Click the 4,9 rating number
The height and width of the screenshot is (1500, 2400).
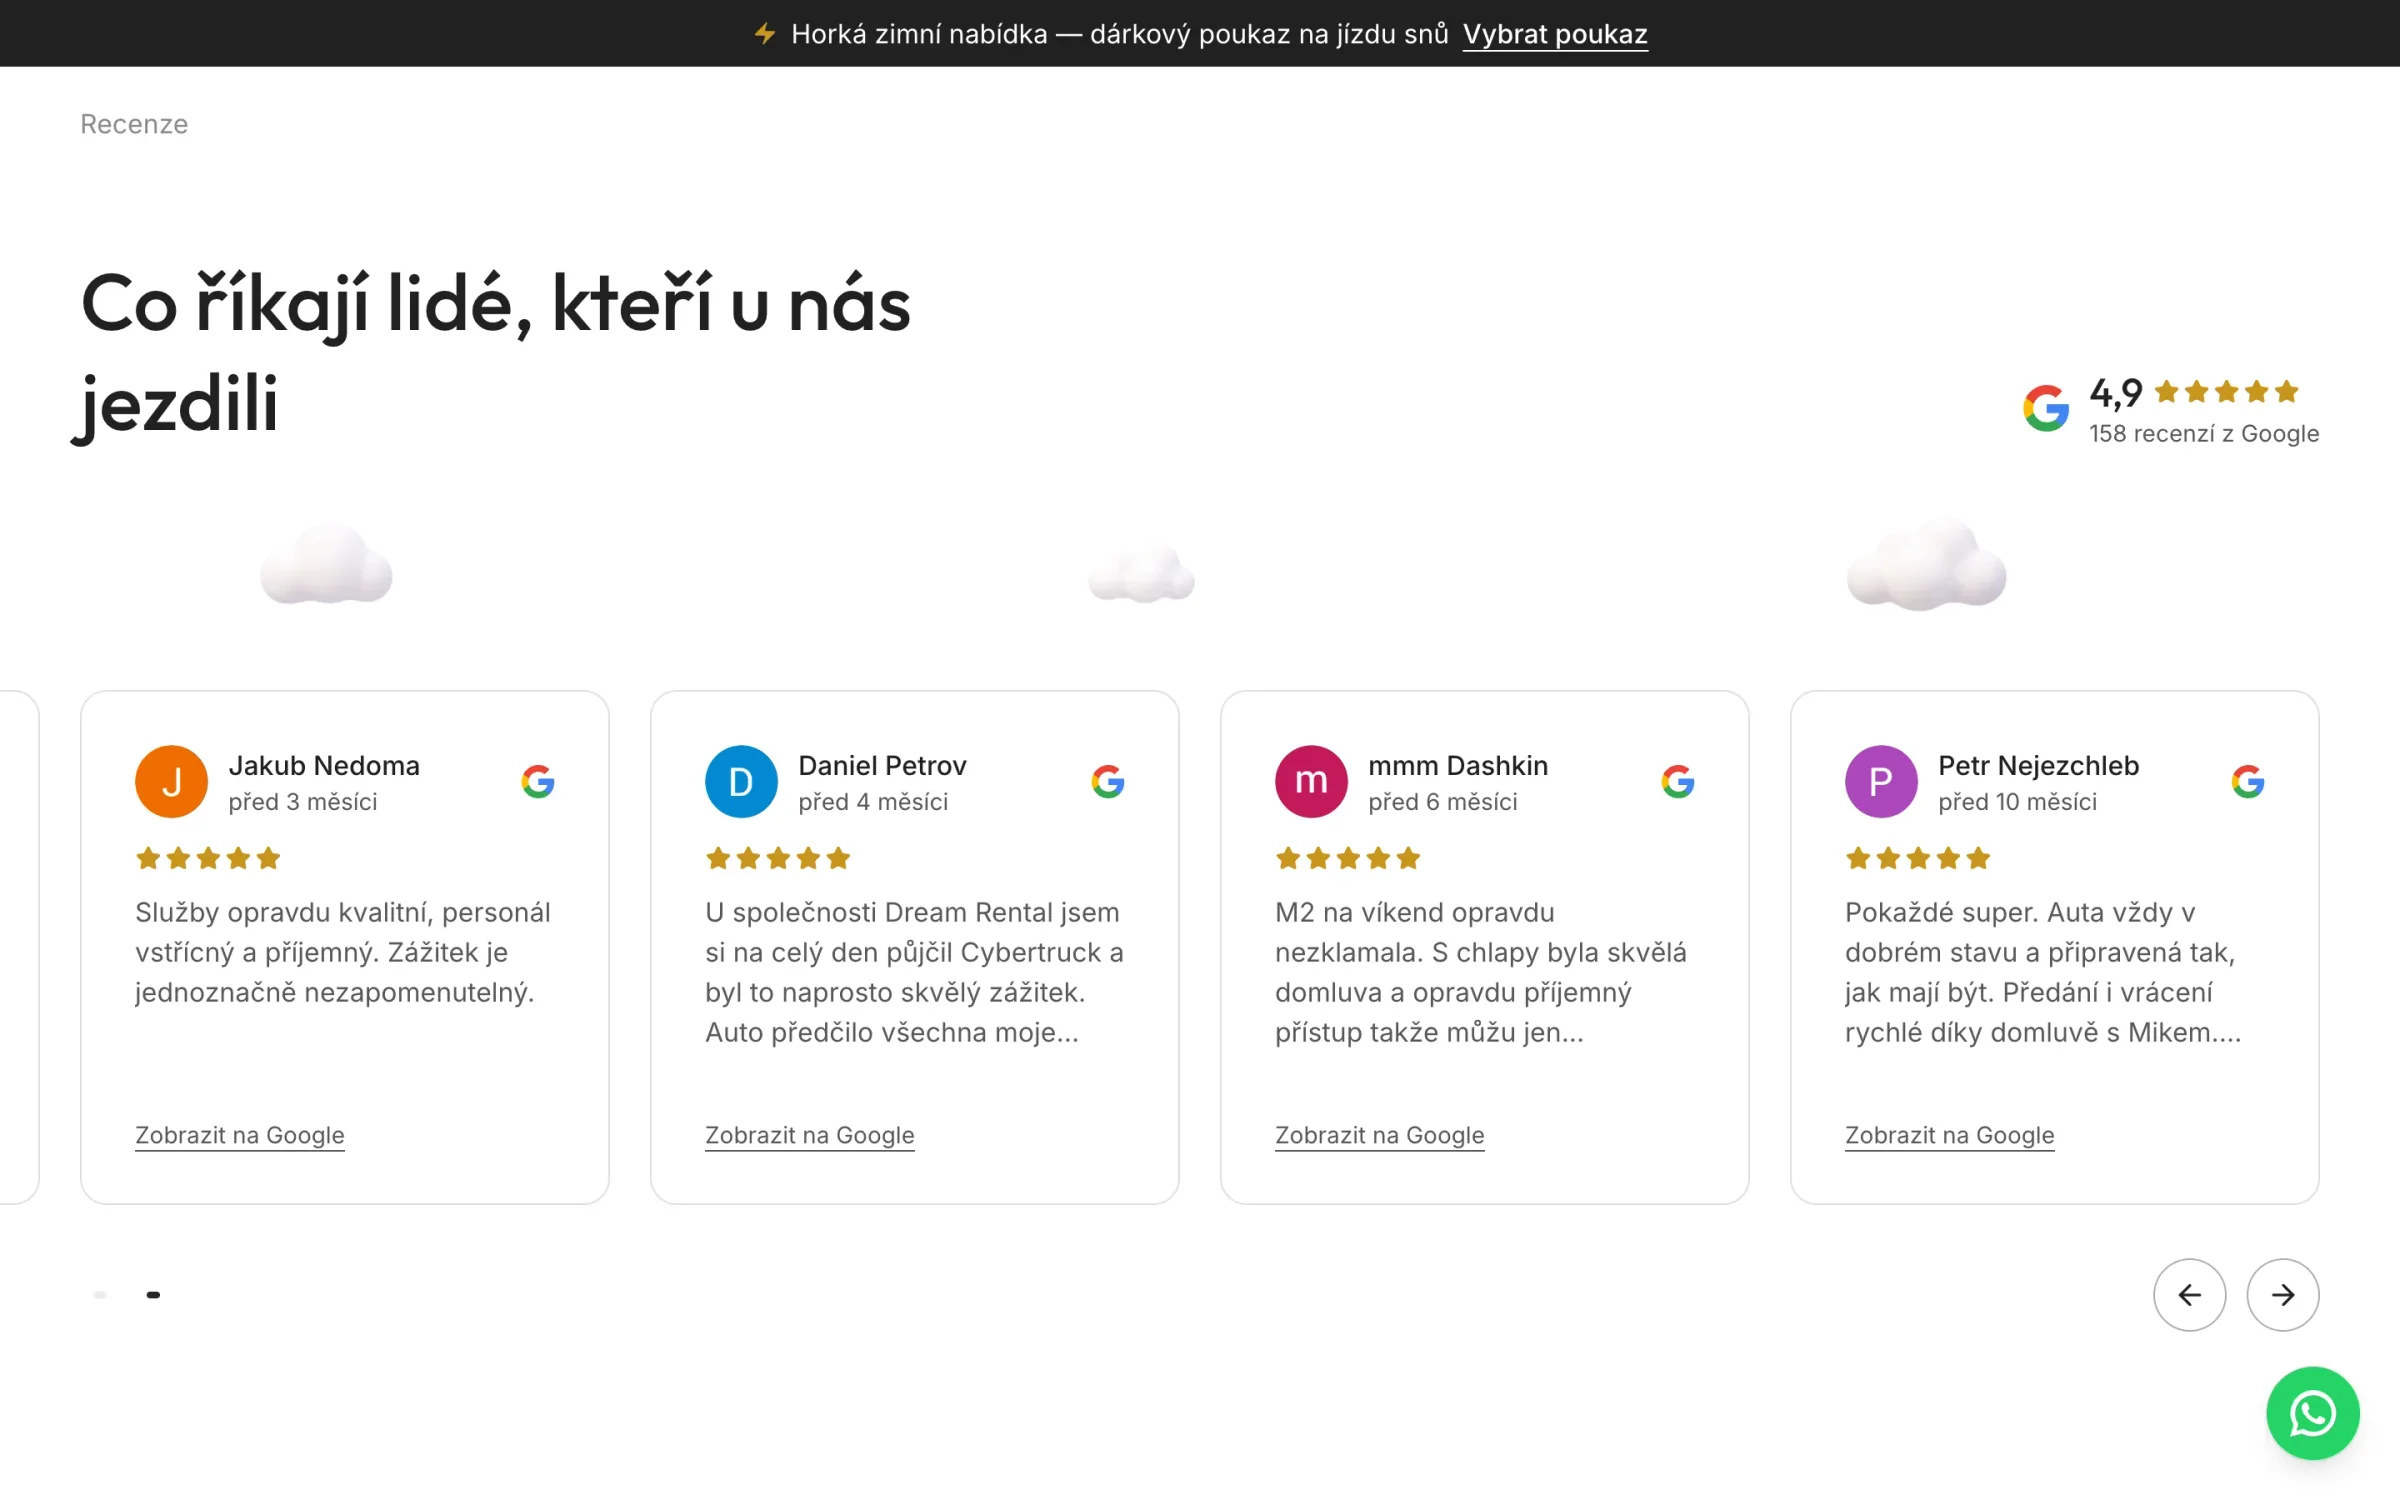[x=2116, y=393]
